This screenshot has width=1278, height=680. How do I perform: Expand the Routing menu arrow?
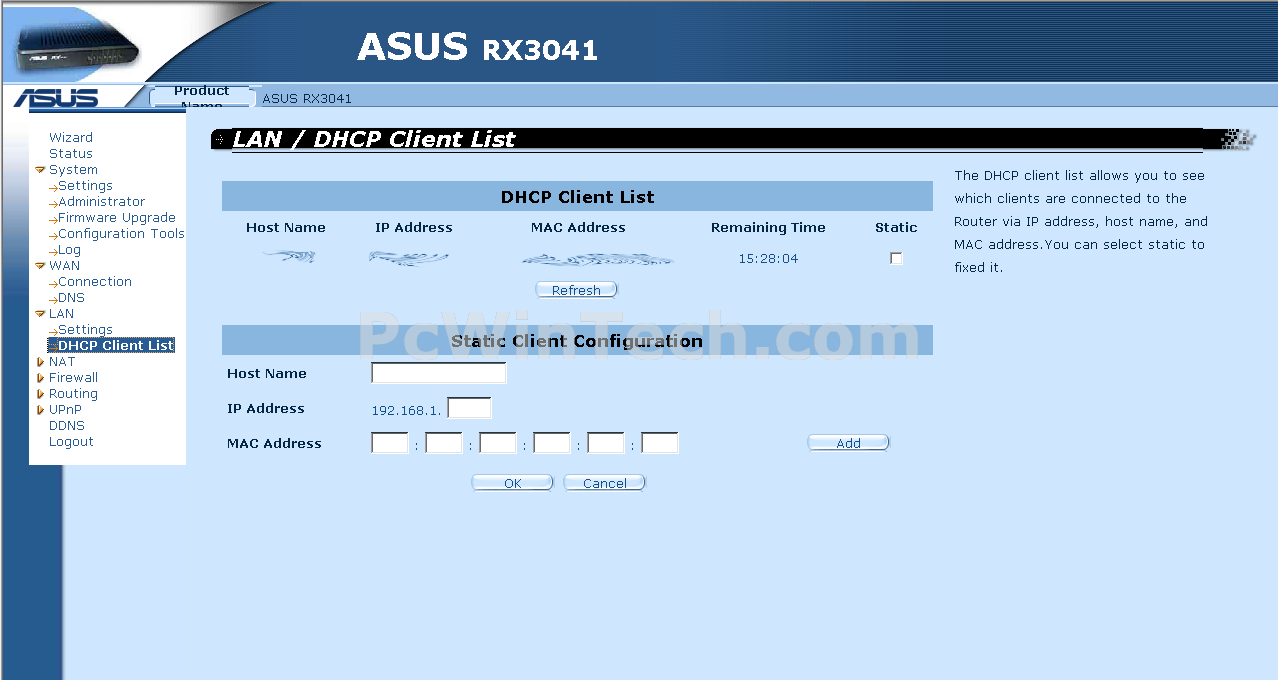tap(40, 394)
